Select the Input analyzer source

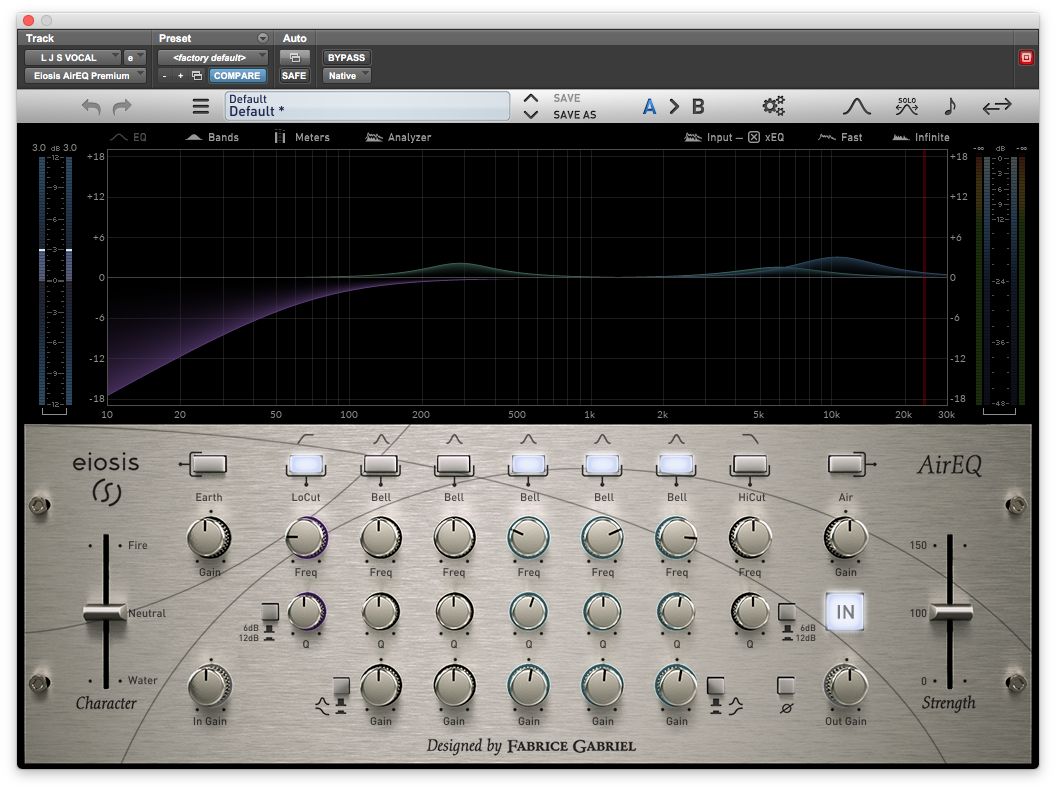708,137
